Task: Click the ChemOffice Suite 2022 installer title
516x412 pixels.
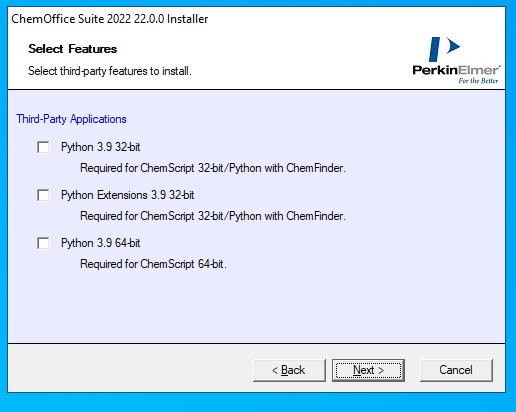Action: (x=110, y=19)
